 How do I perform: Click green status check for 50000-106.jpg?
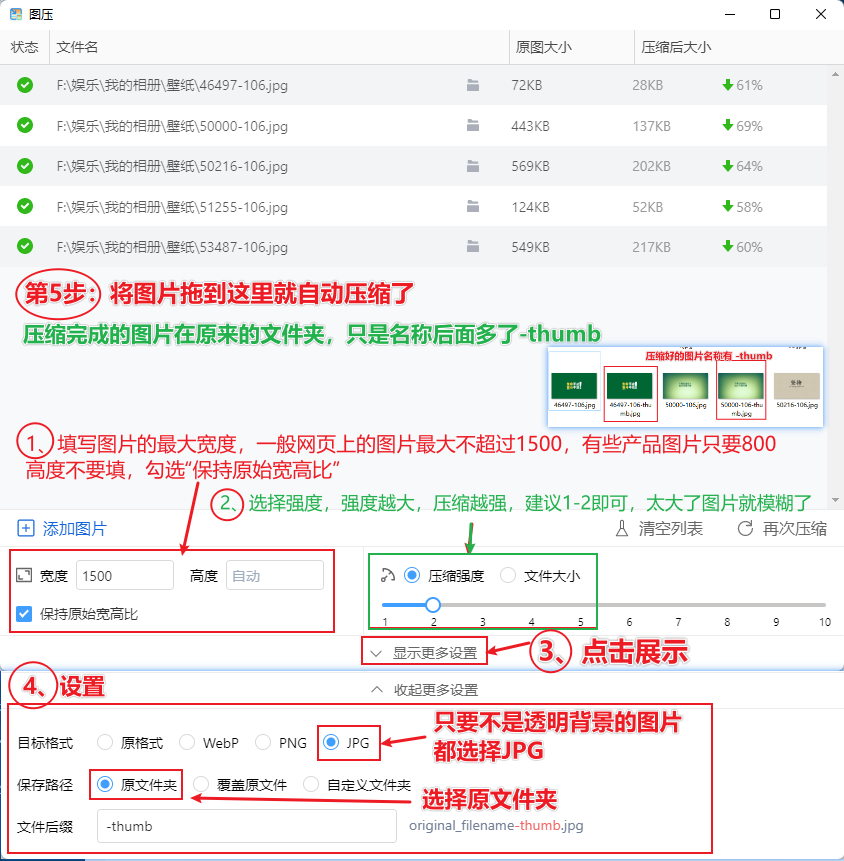25,125
